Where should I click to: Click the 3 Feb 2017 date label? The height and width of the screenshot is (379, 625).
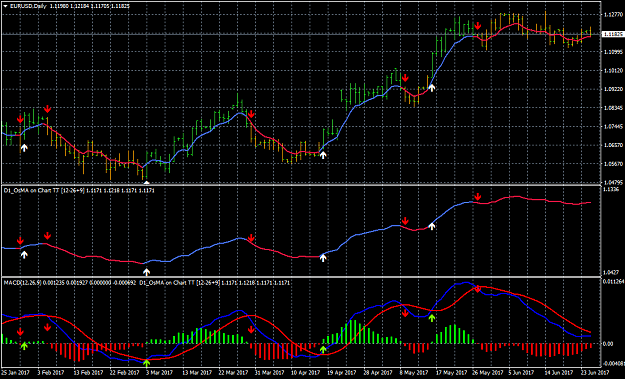click(51, 373)
